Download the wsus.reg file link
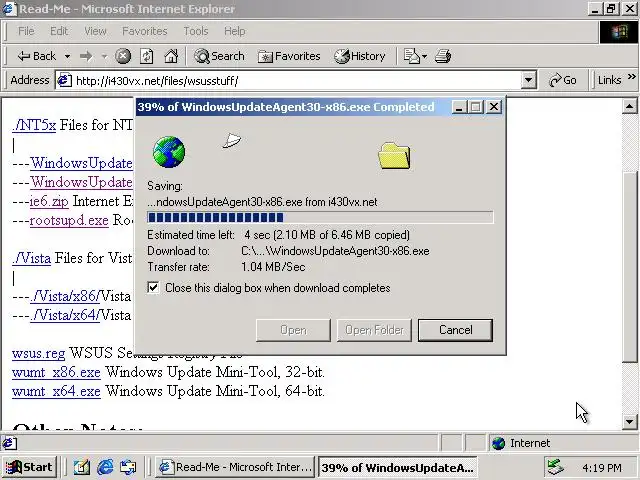The image size is (640, 480). (x=38, y=353)
